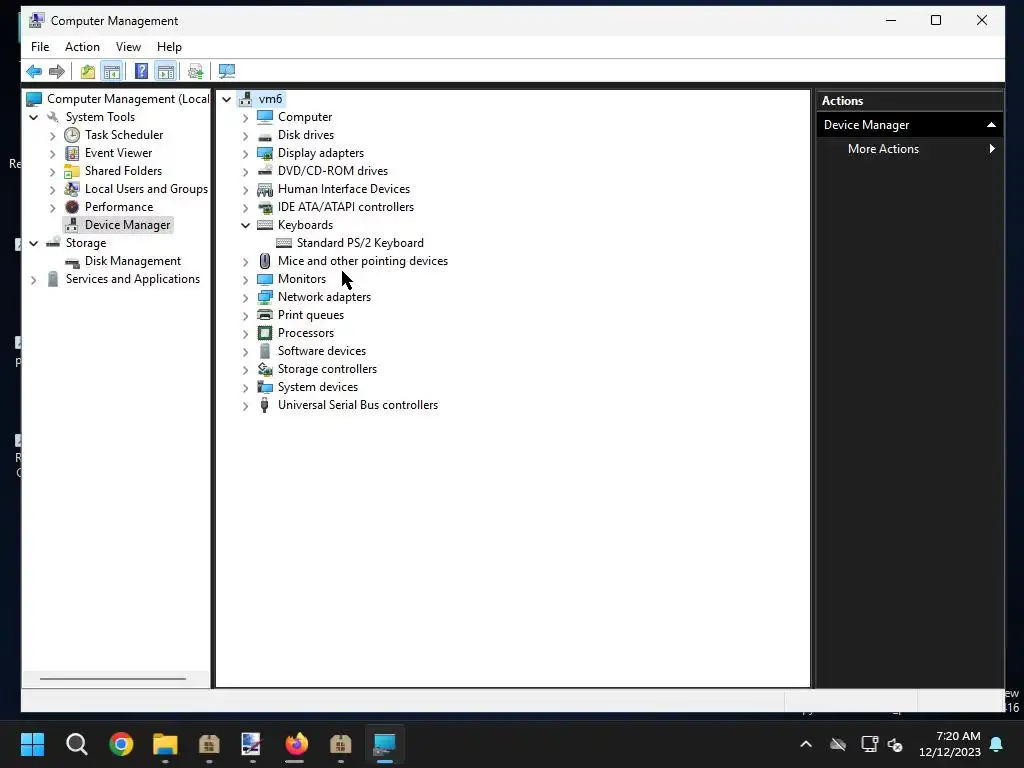1024x768 pixels.
Task: Collapse the Device Manager actions section
Action: coord(991,125)
